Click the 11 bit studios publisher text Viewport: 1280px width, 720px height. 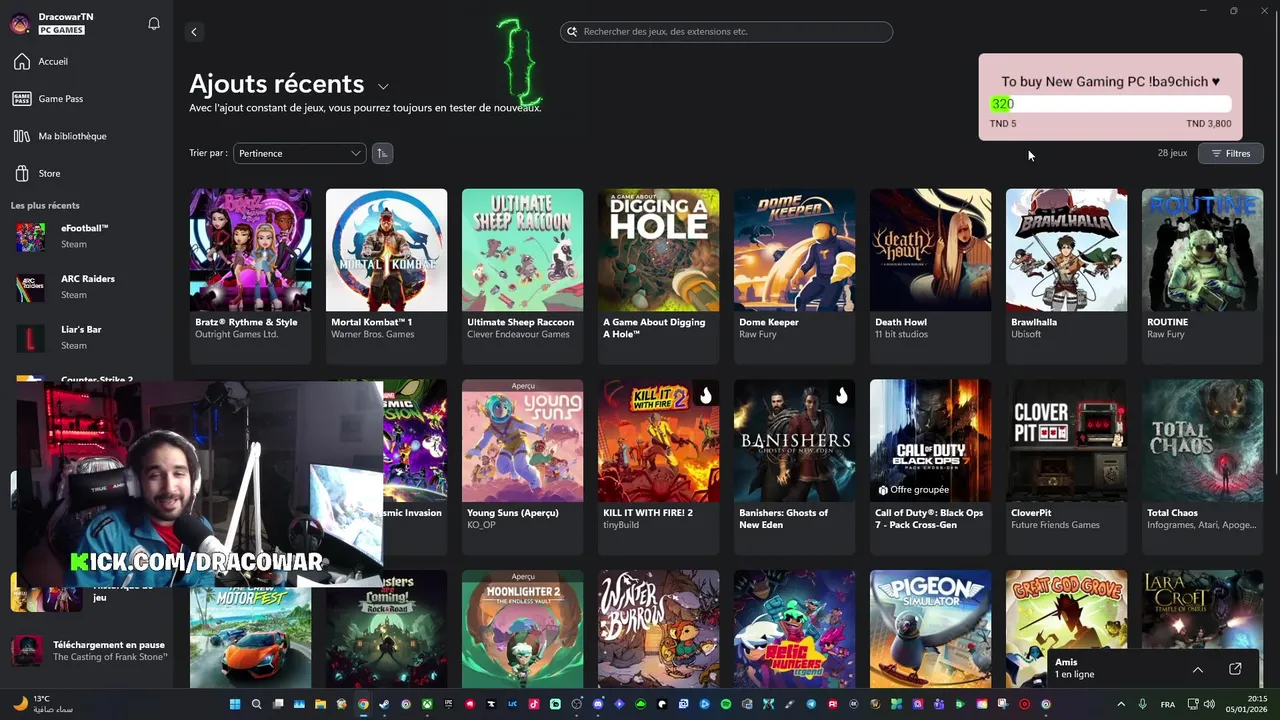(x=901, y=334)
